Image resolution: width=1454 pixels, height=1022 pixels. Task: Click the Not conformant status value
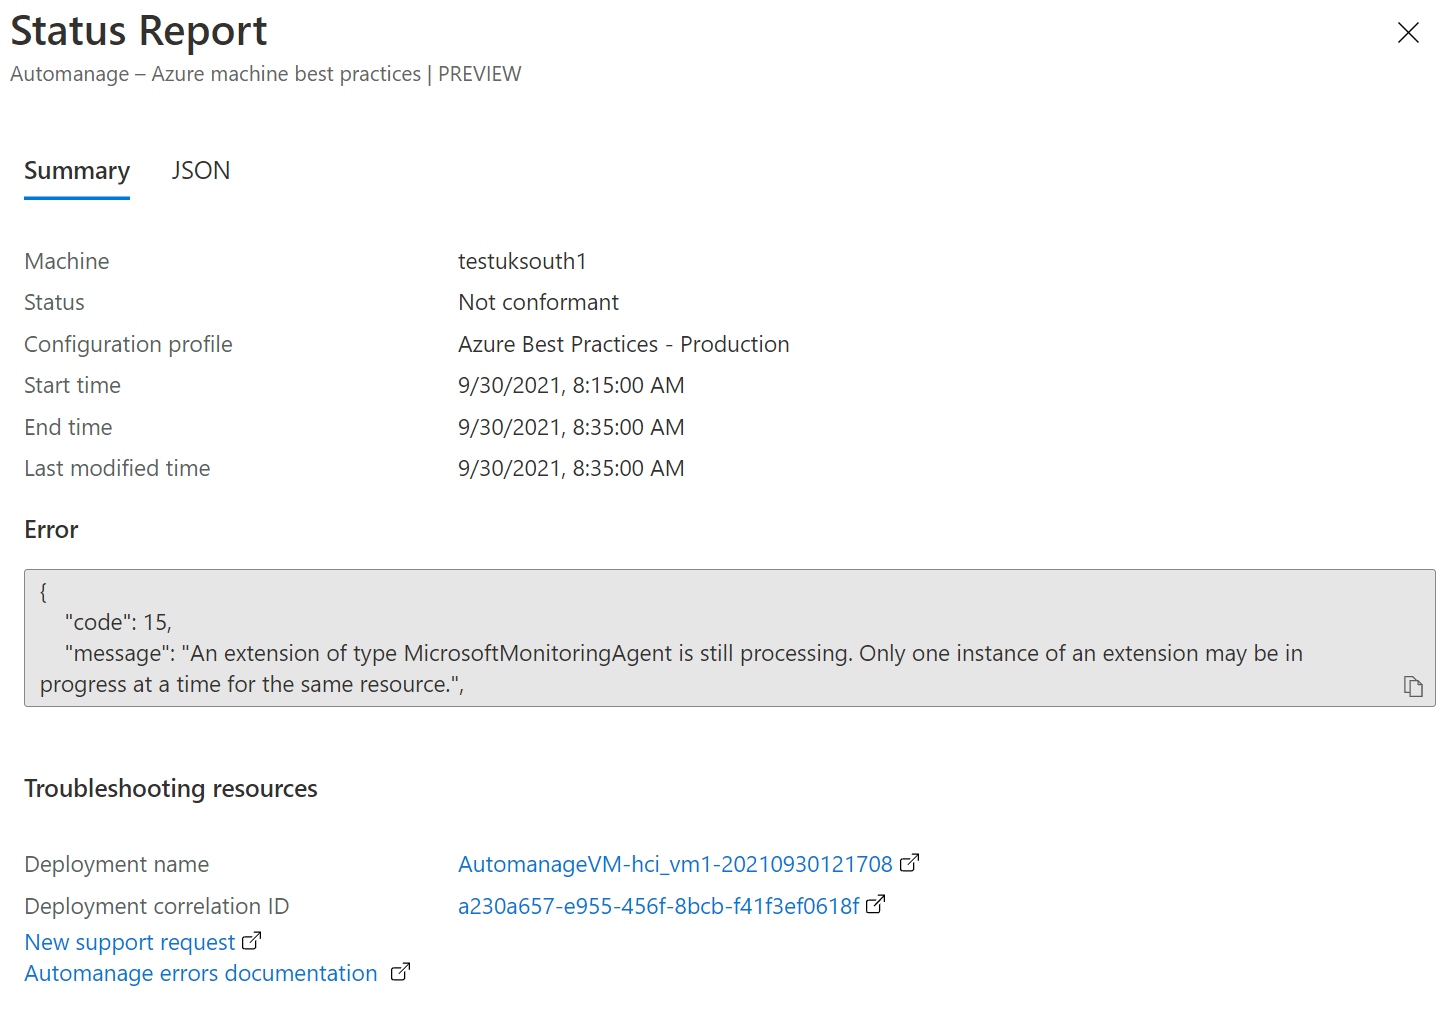(538, 302)
